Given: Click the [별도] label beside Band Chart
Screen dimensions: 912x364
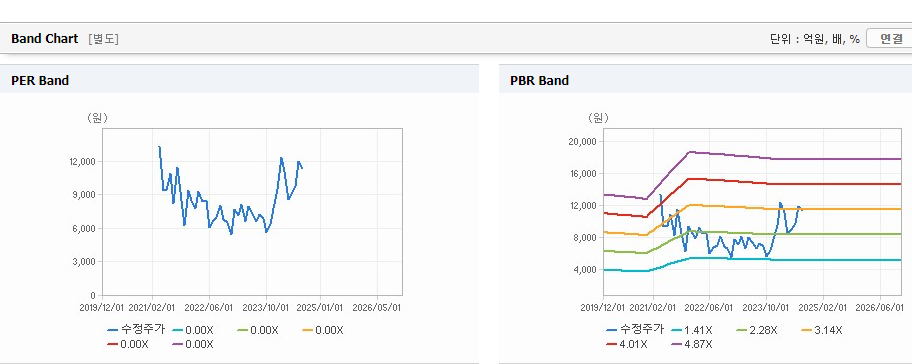Looking at the screenshot, I should click(104, 39).
